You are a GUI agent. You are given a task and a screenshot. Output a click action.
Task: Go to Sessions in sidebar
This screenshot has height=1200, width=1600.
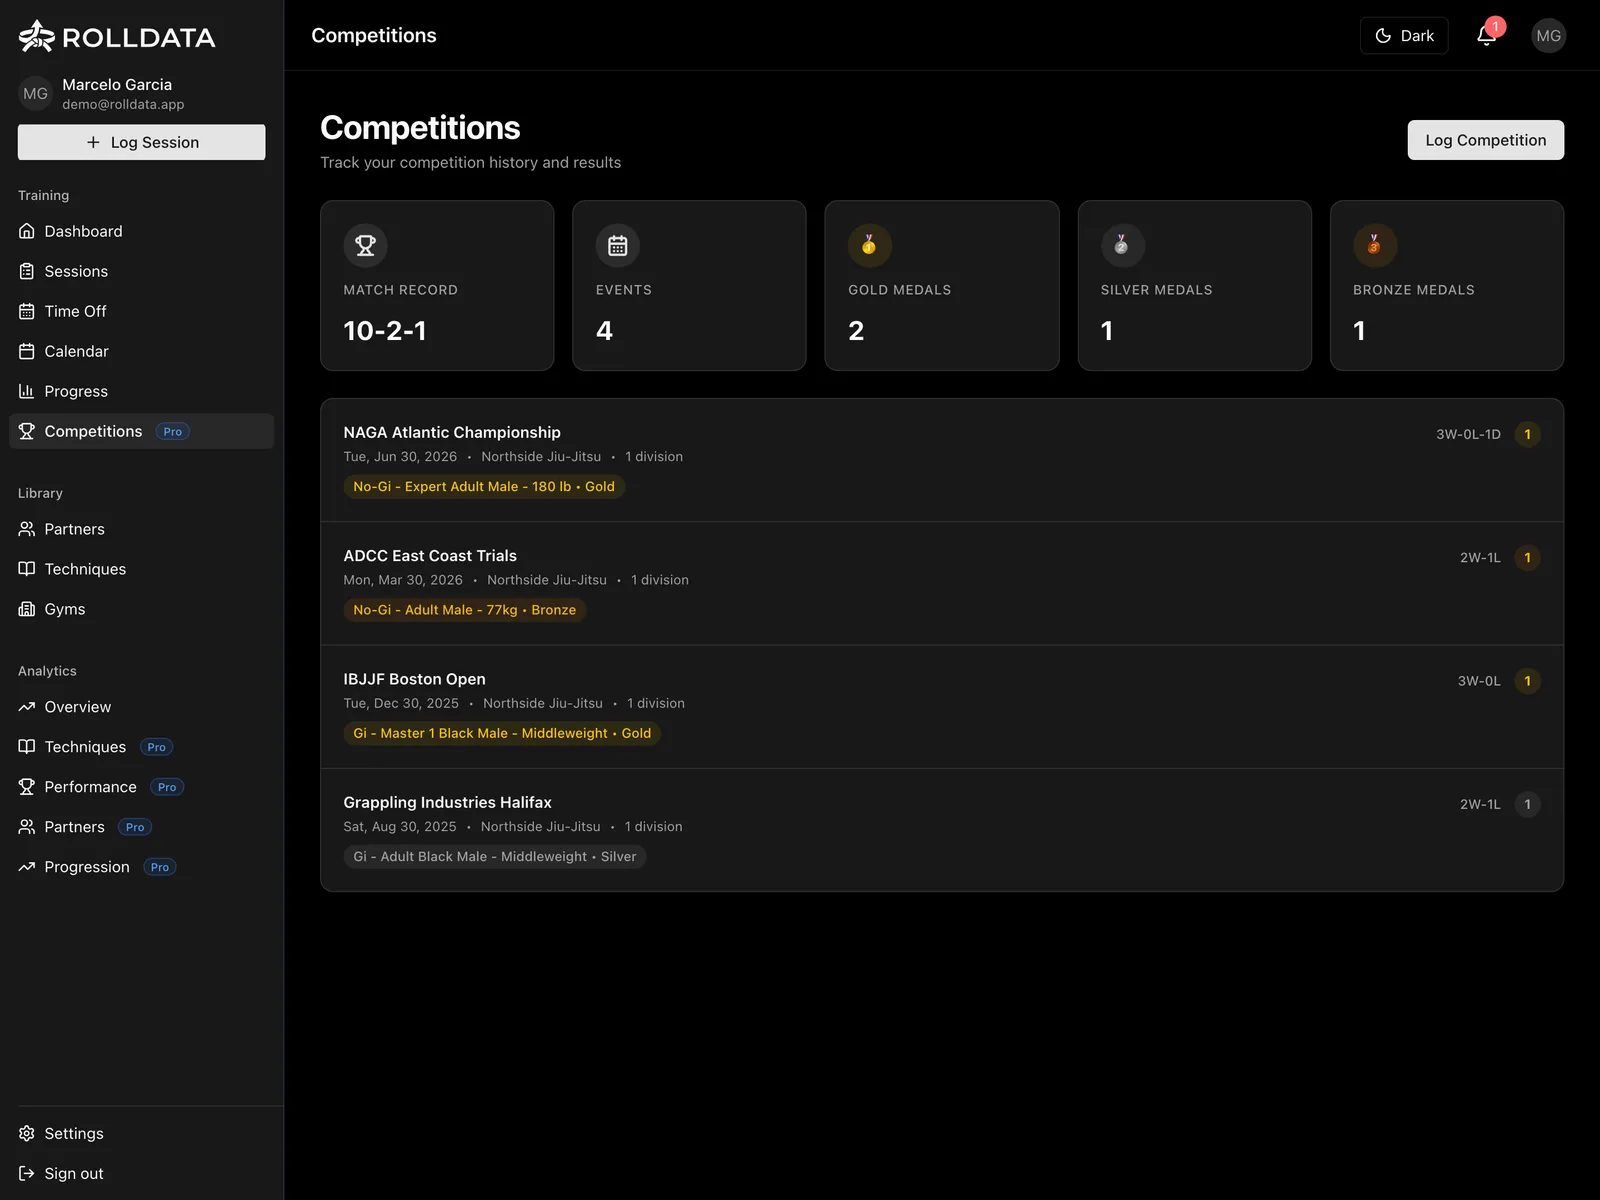point(141,271)
